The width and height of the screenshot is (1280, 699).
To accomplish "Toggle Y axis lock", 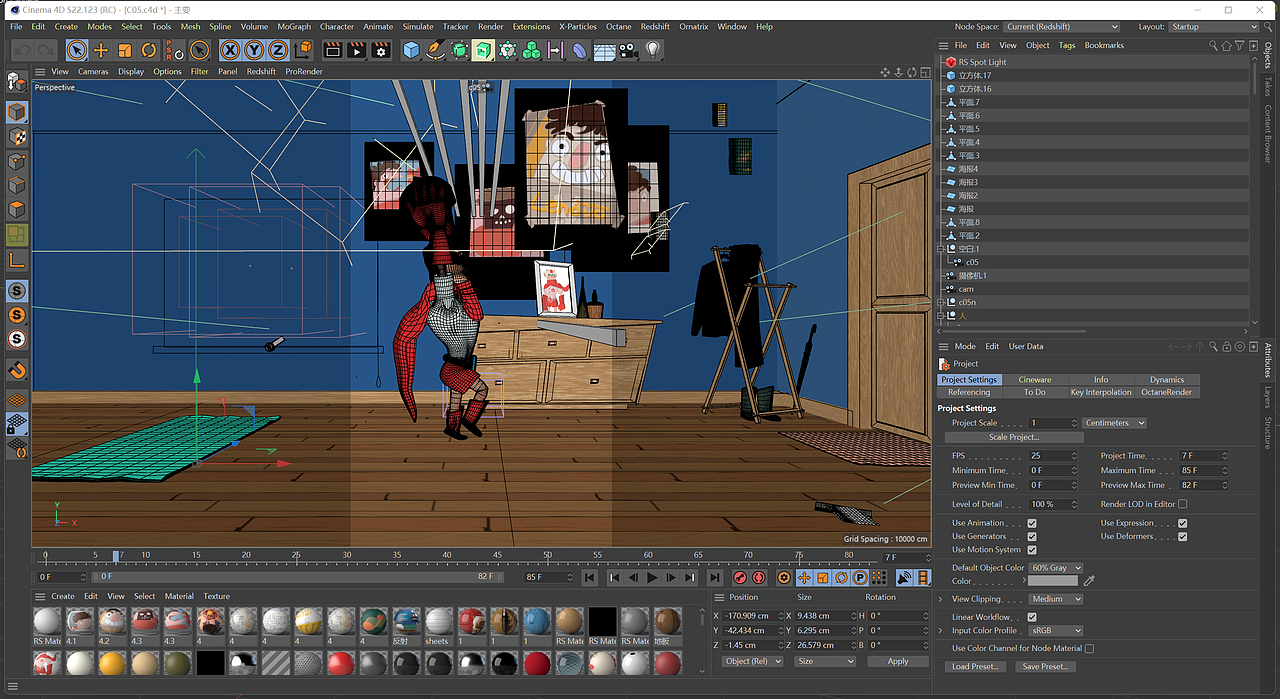I will tap(254, 50).
